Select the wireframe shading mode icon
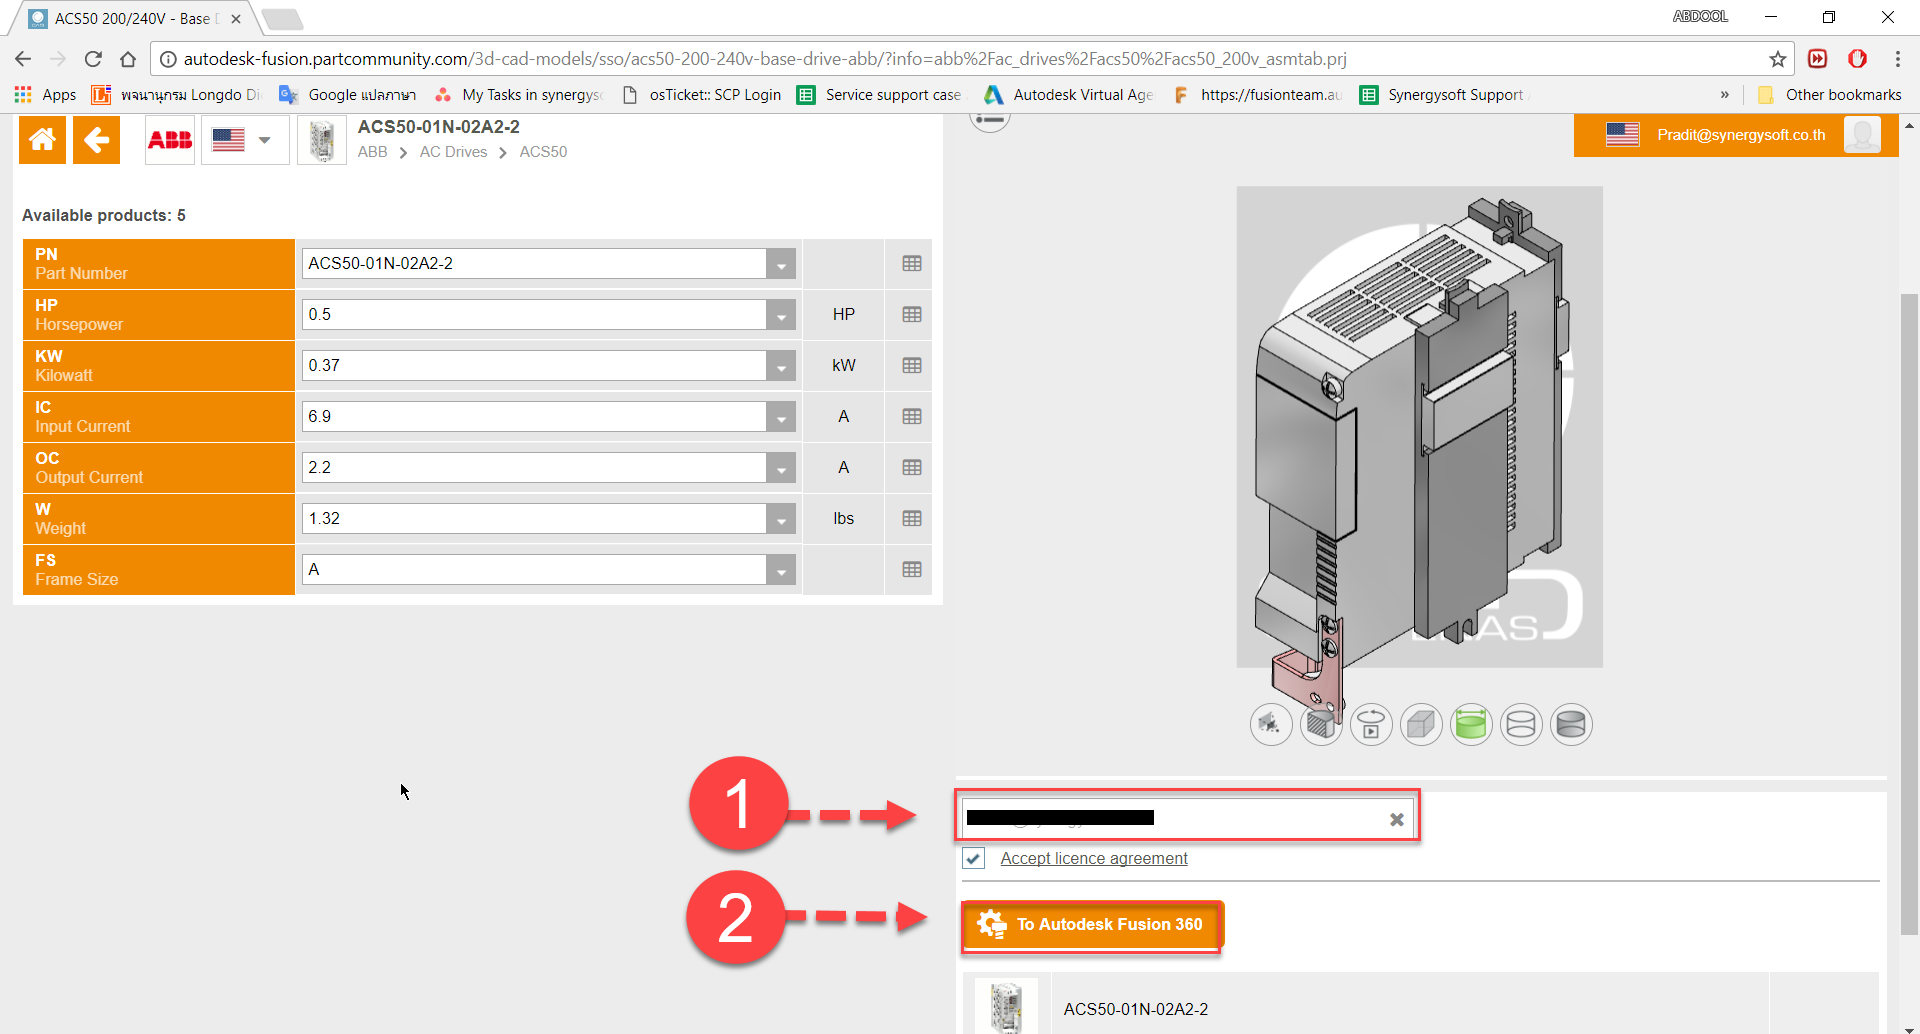 coord(1521,724)
